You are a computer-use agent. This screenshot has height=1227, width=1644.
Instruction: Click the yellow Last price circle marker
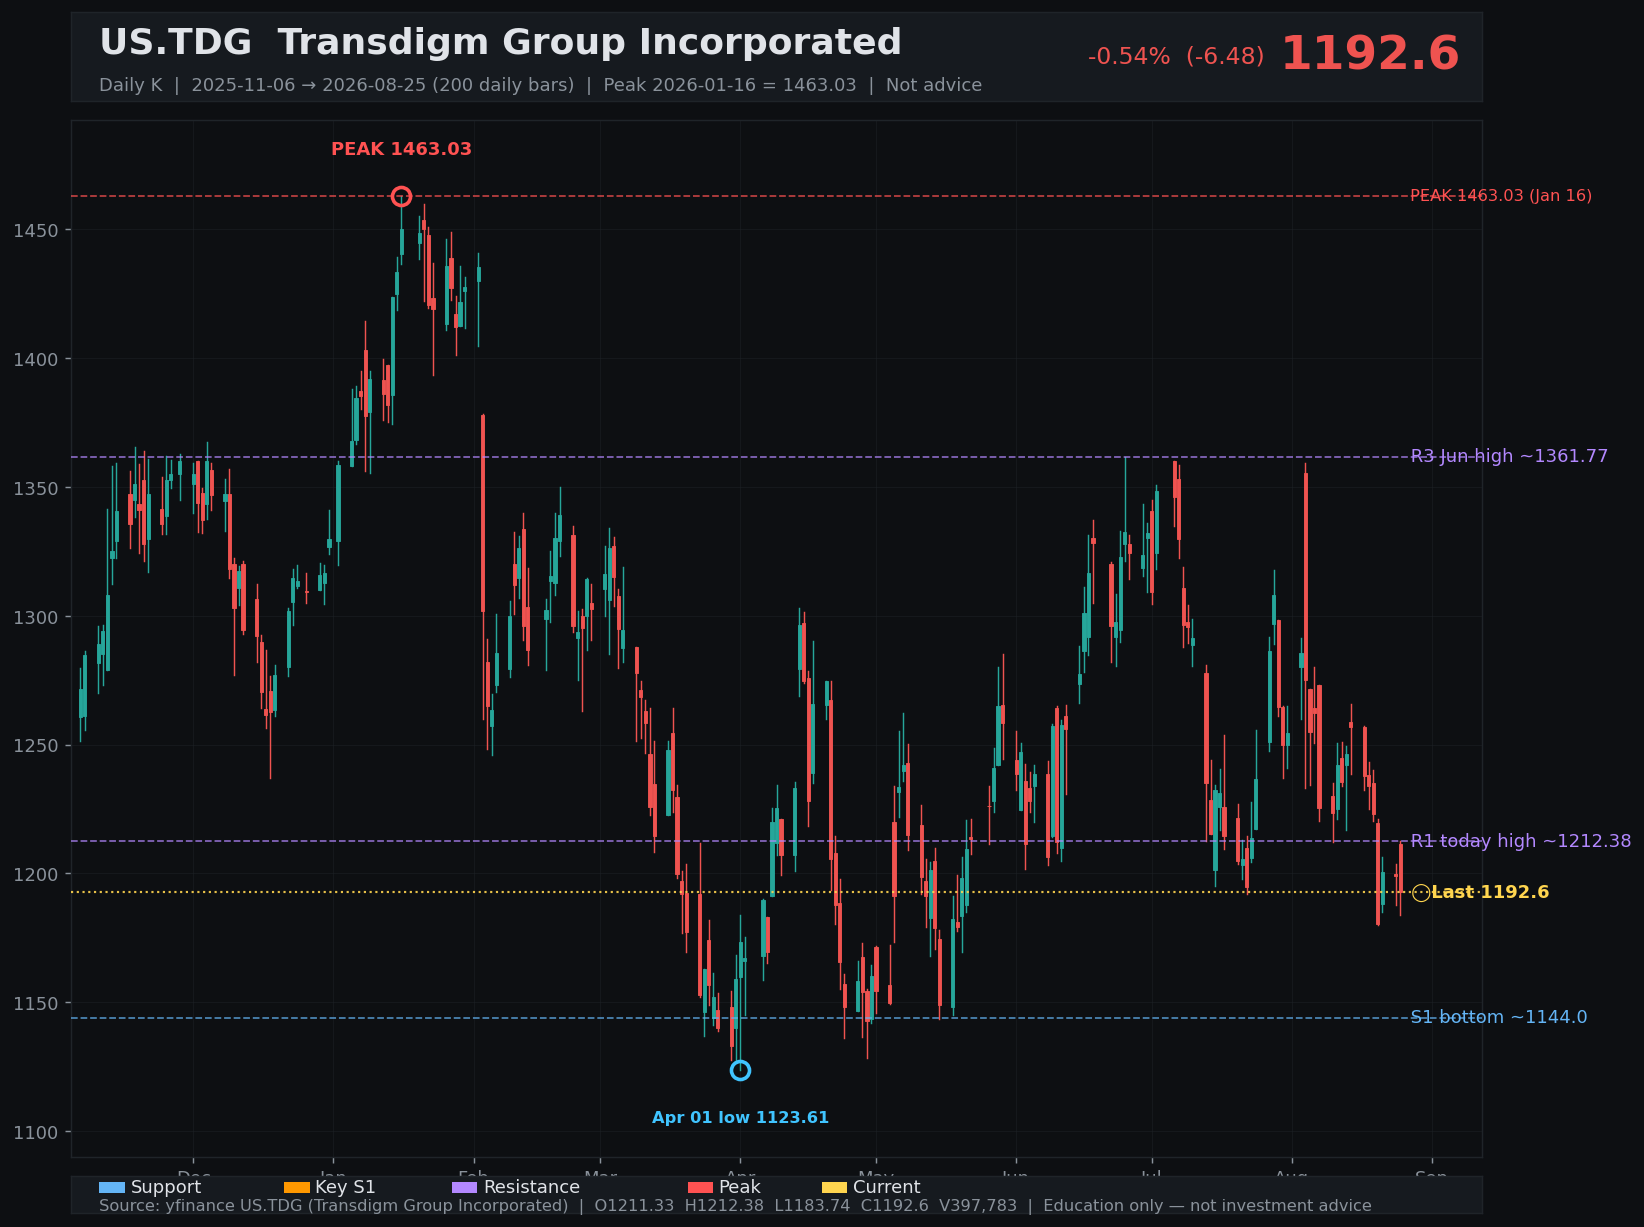click(x=1421, y=893)
